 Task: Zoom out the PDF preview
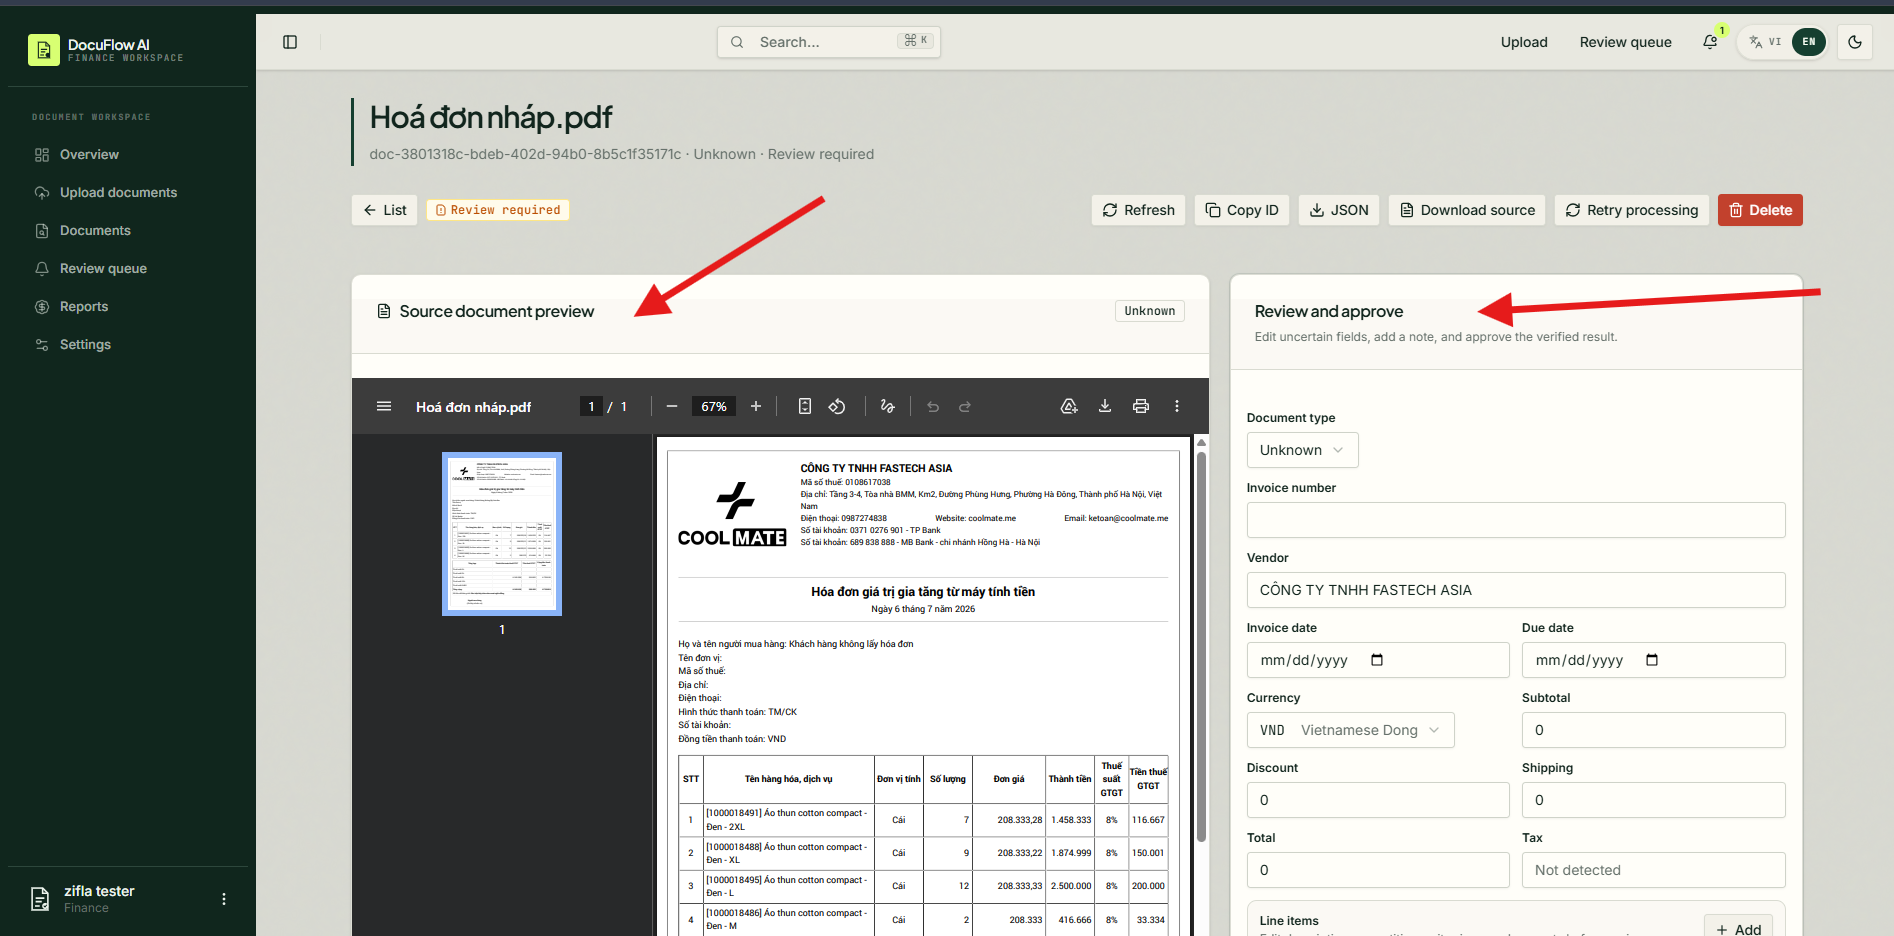pyautogui.click(x=672, y=406)
